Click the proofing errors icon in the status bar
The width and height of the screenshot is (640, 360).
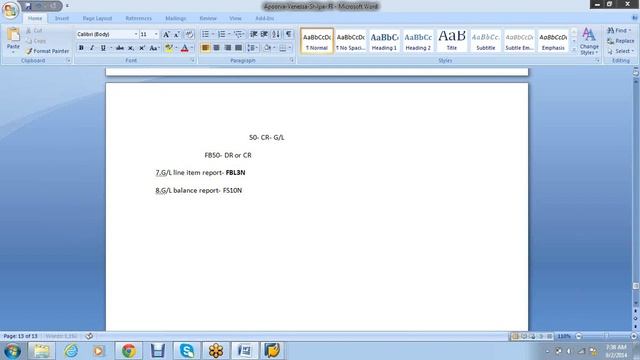[89, 336]
